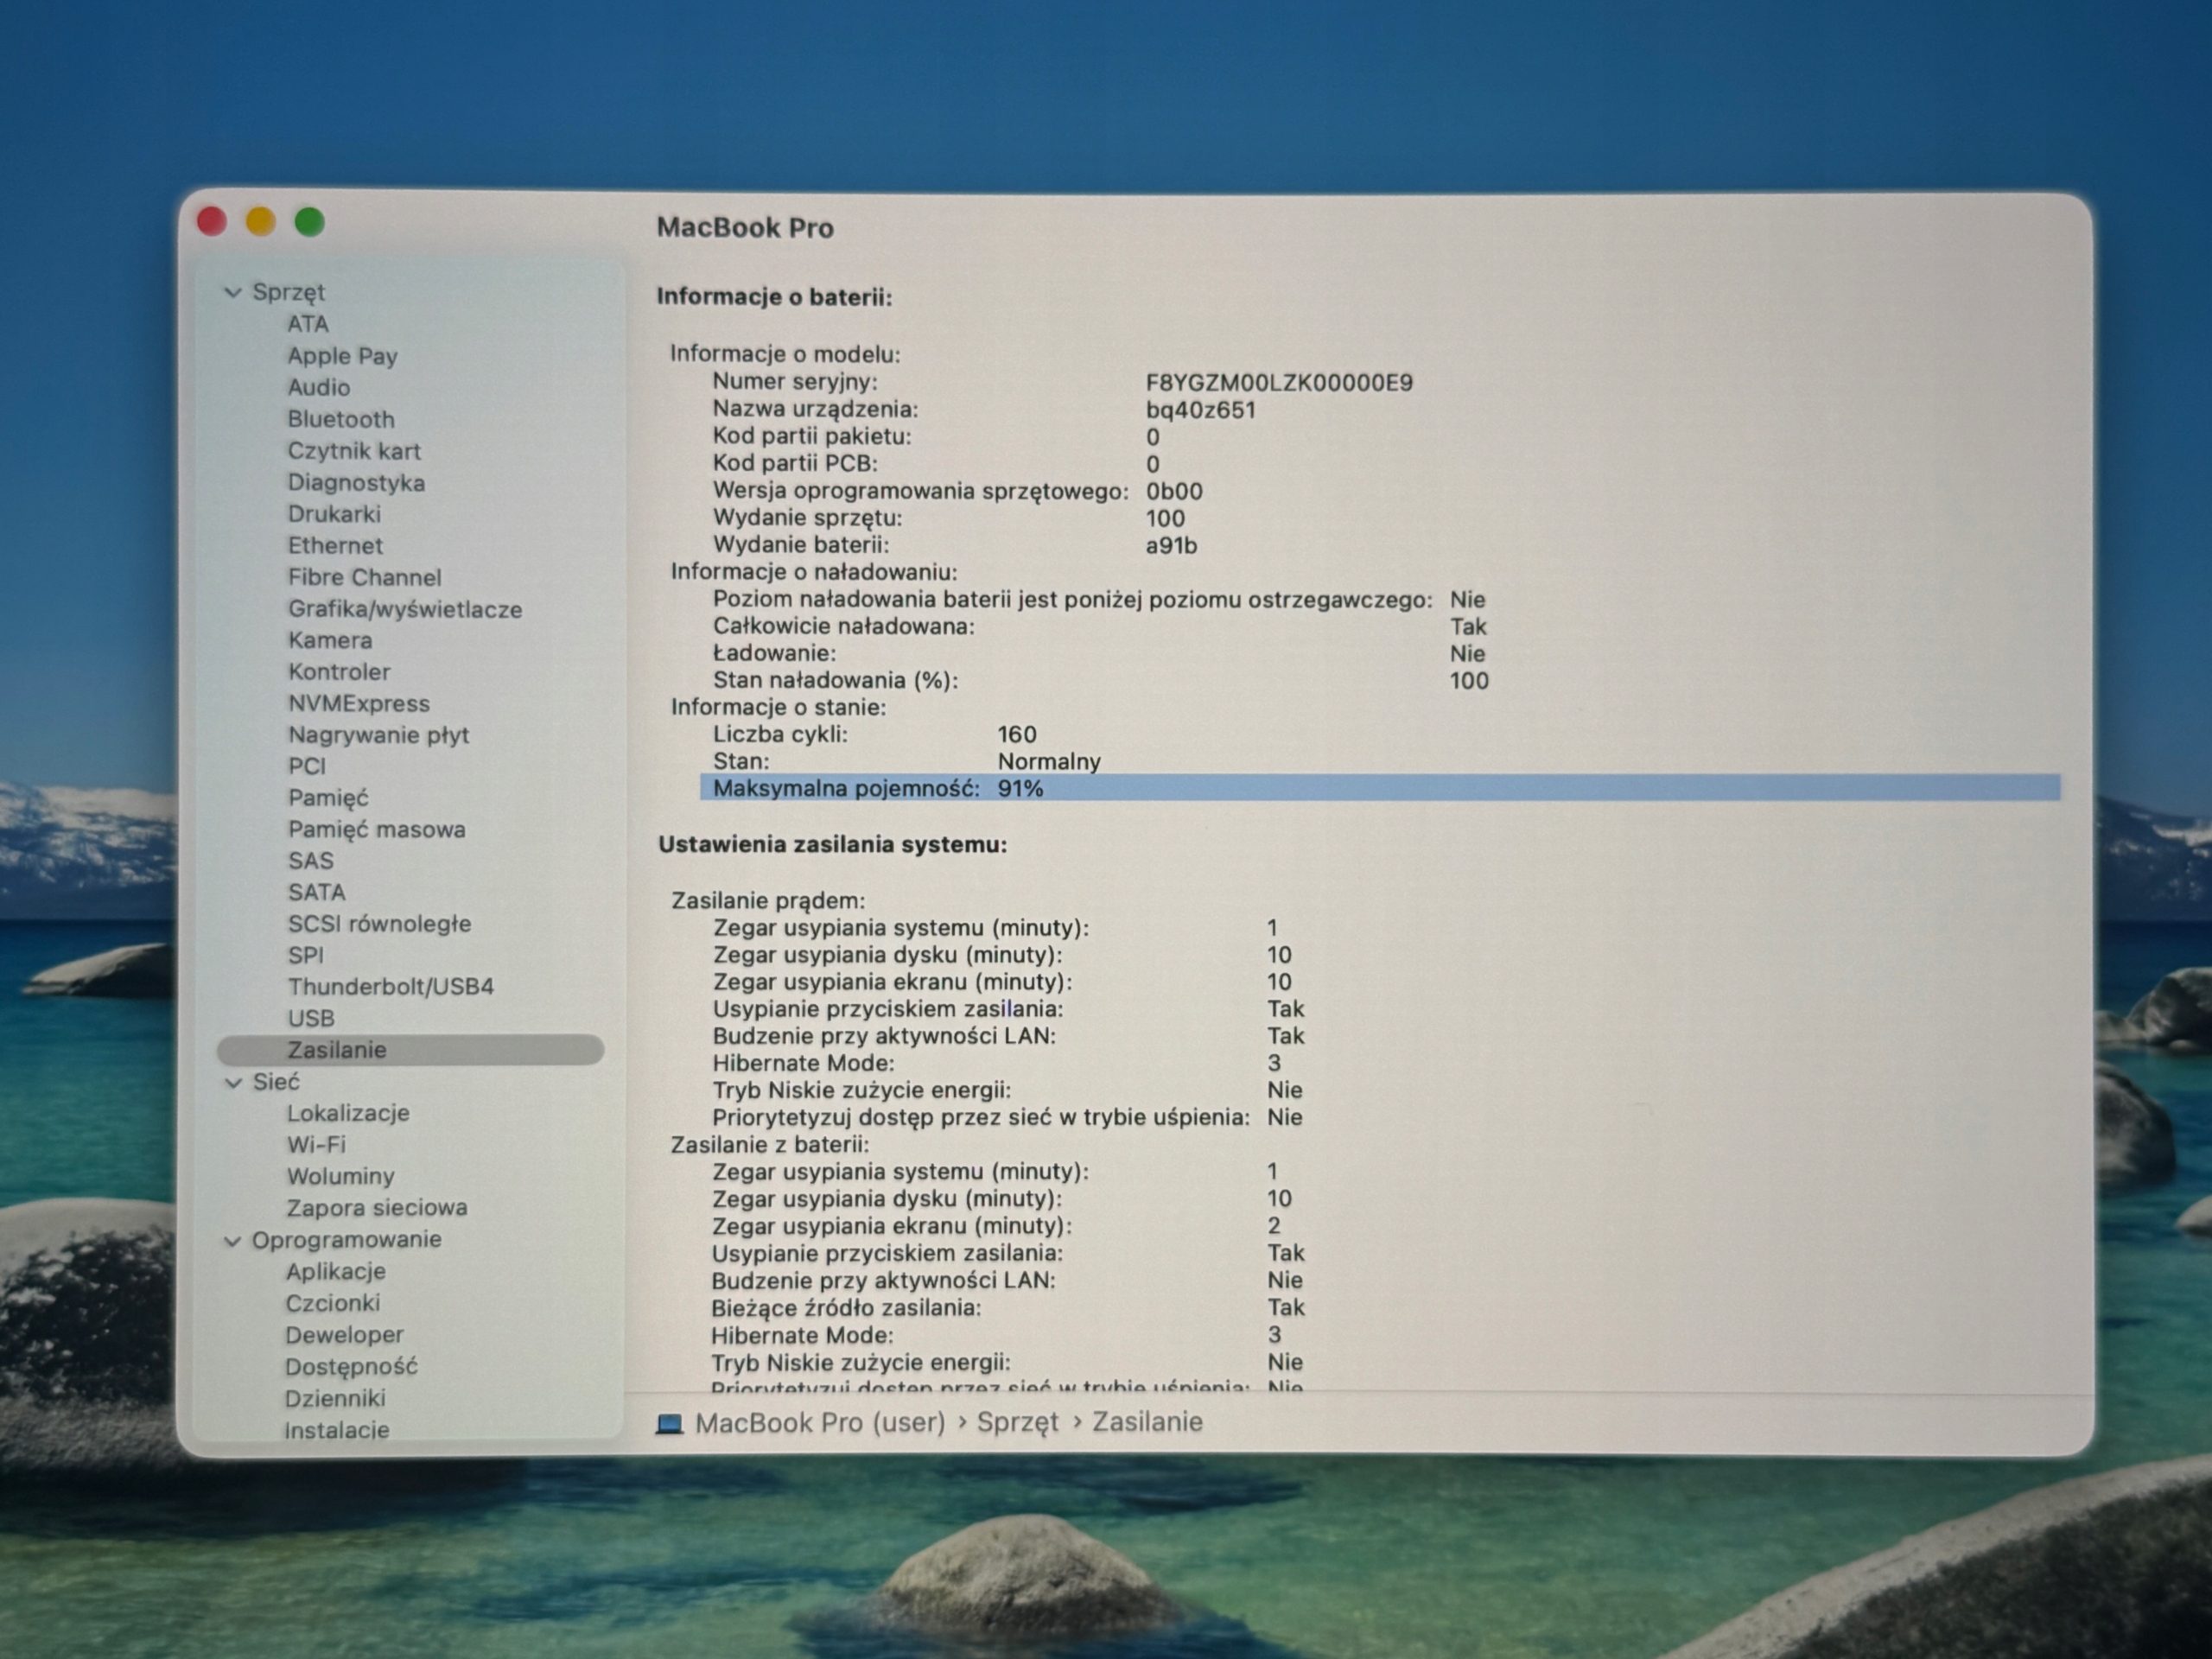Select Czcionki in the sidebar
The image size is (2212, 1659).
(332, 1303)
